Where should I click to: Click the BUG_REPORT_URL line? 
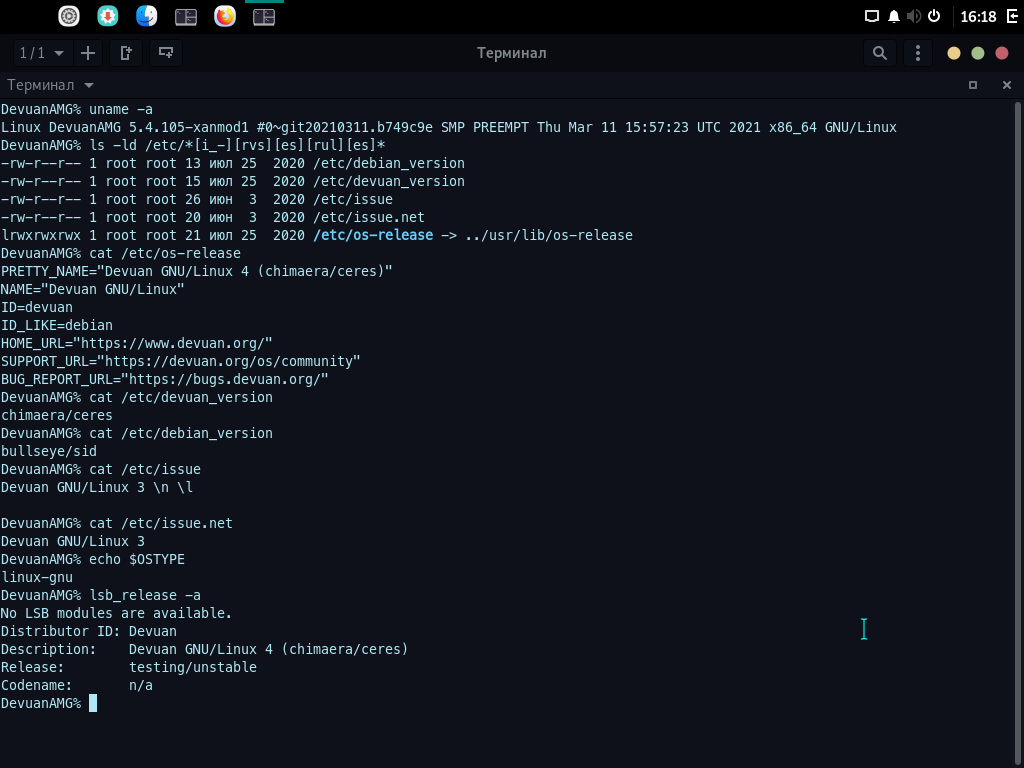(x=165, y=379)
